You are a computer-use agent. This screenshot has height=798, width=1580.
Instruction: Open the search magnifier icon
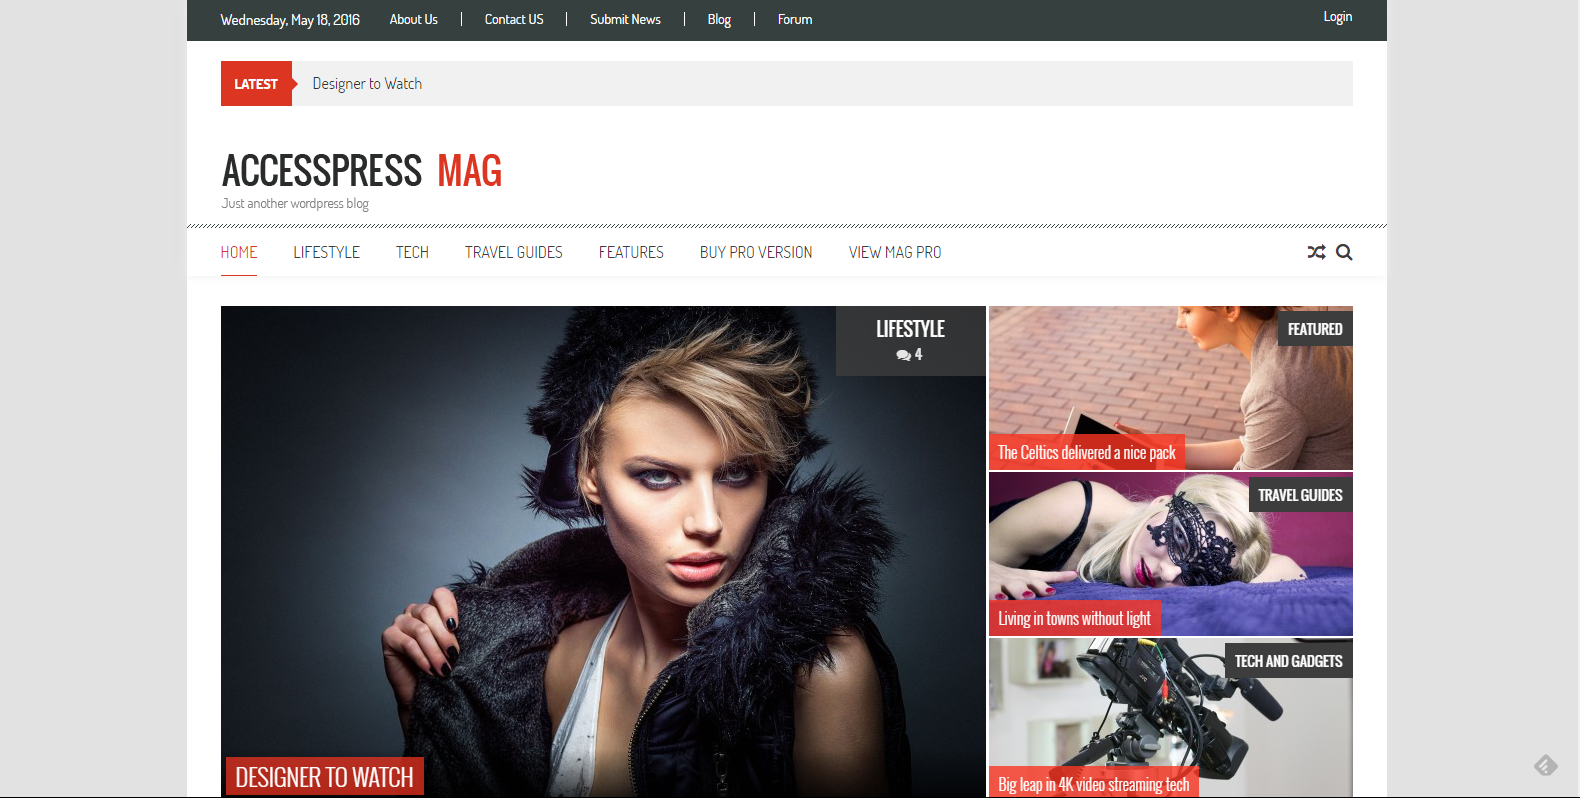pyautogui.click(x=1344, y=252)
